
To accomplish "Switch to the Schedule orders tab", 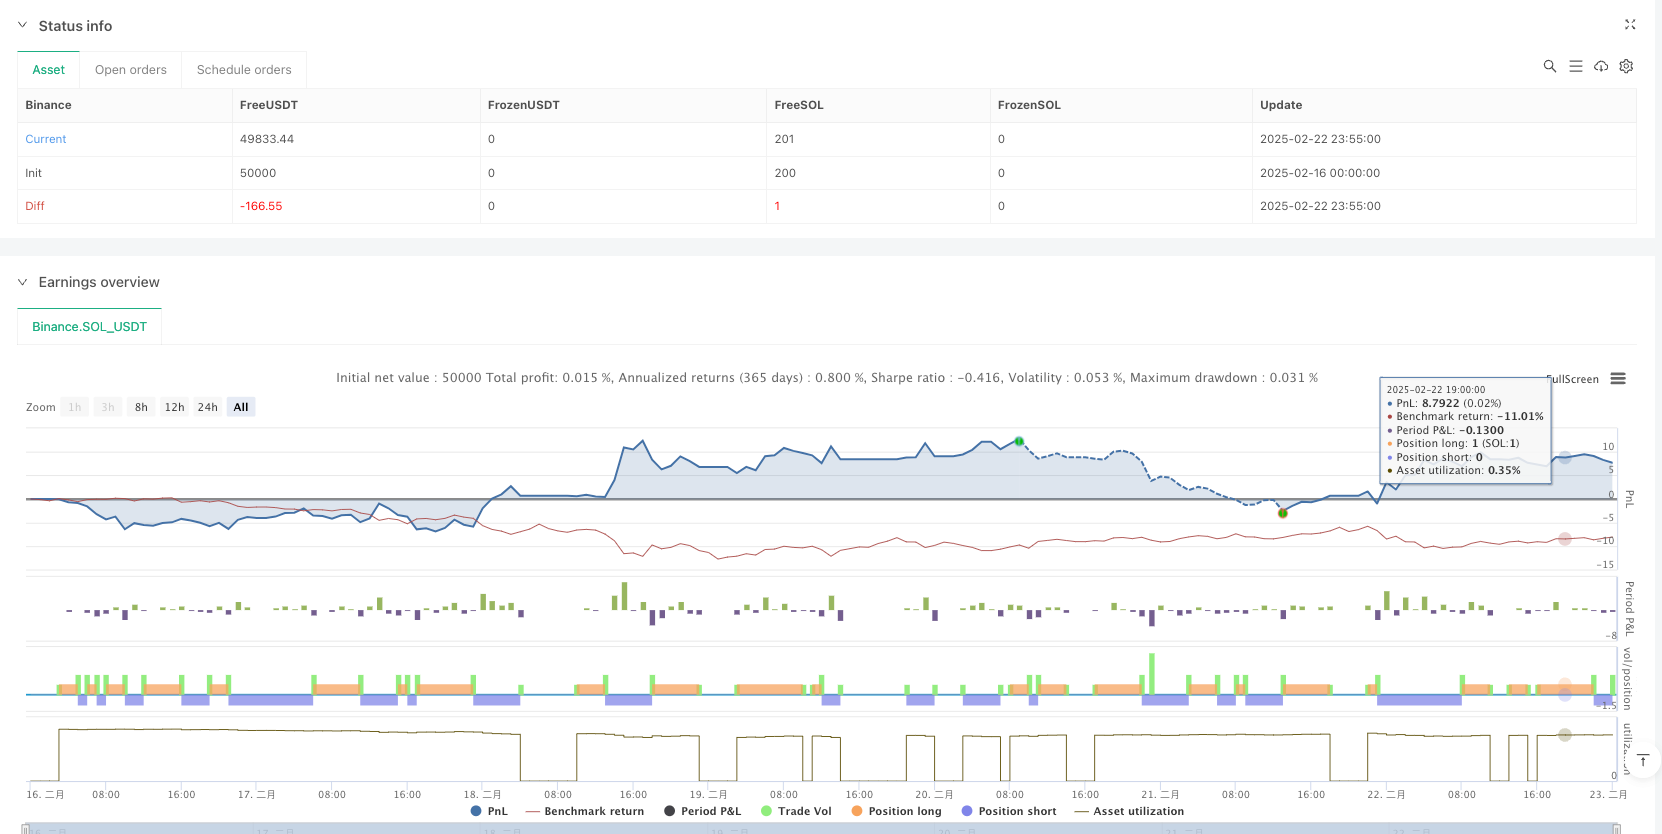I will pyautogui.click(x=244, y=70).
